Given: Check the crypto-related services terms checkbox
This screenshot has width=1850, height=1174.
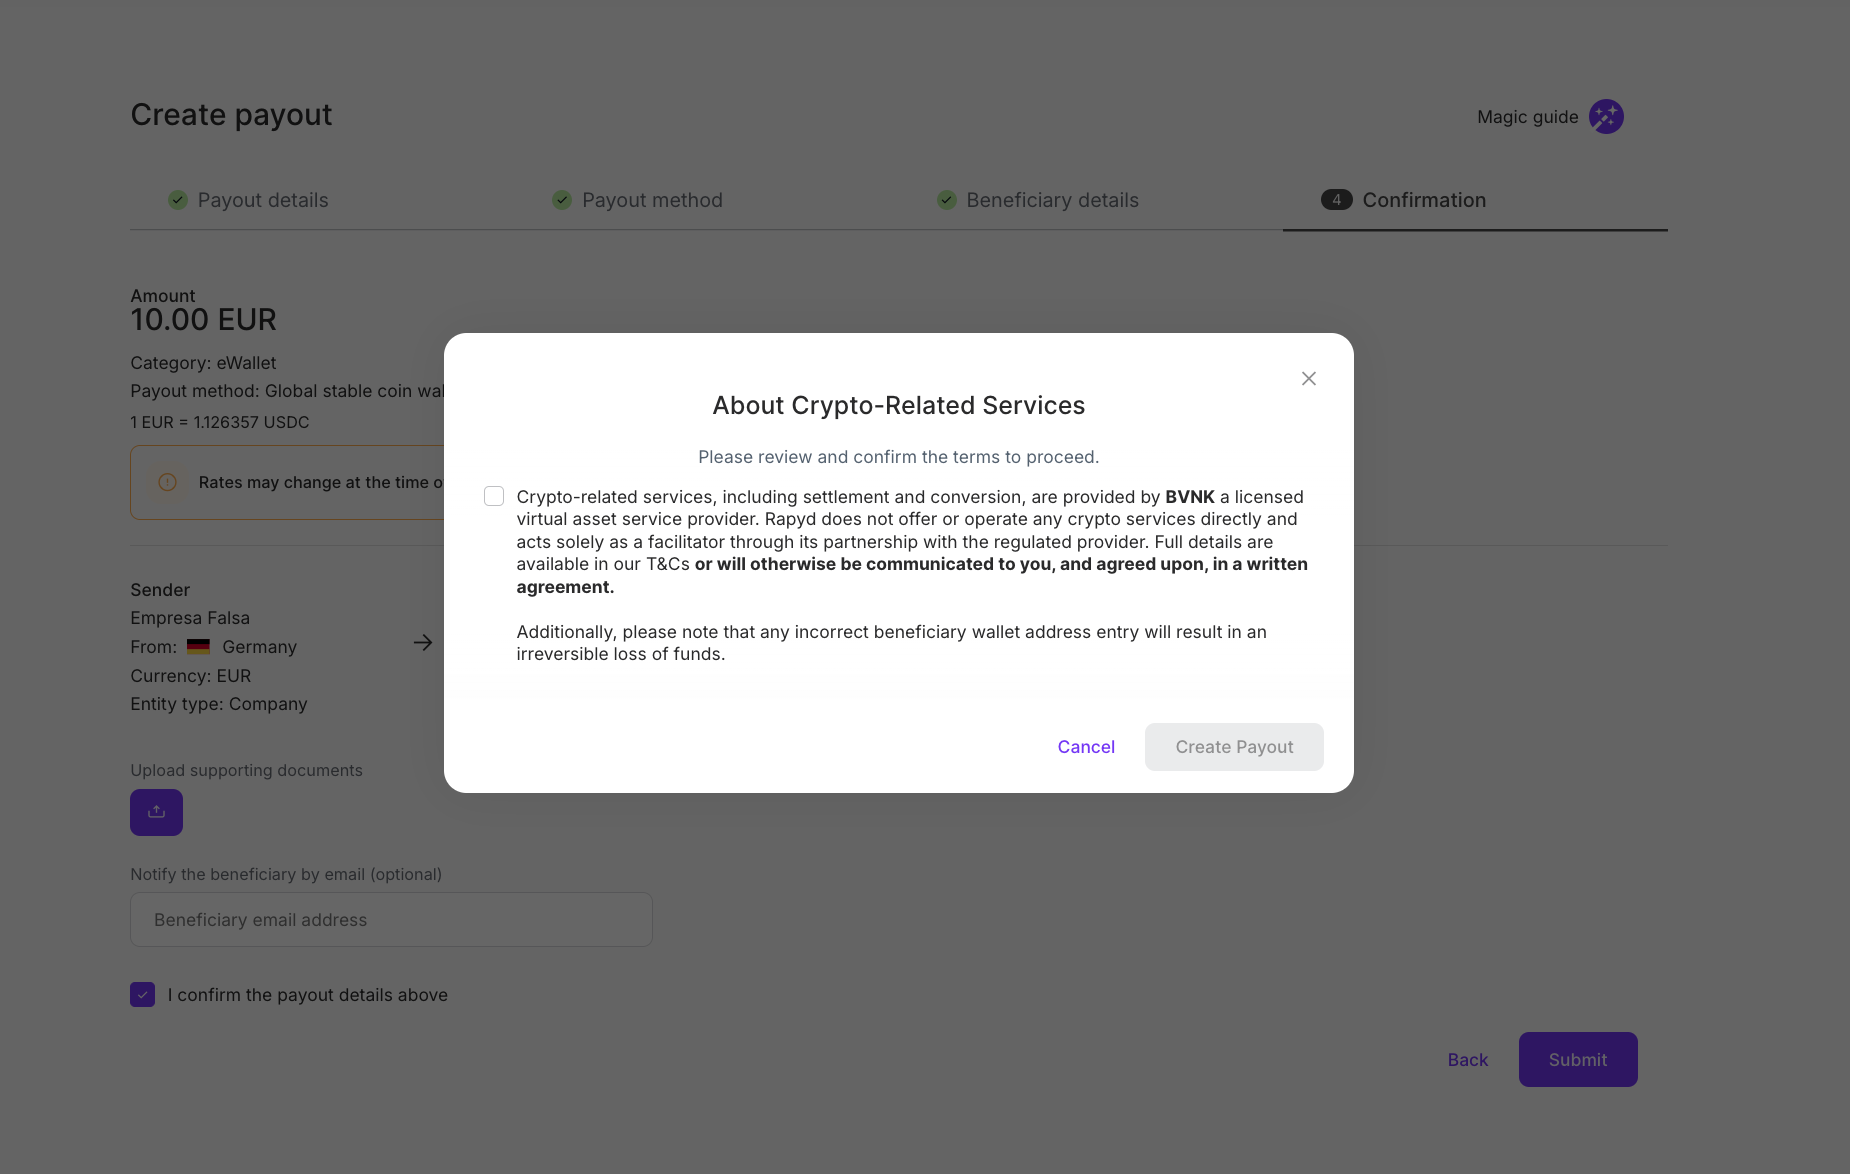Looking at the screenshot, I should tap(493, 495).
